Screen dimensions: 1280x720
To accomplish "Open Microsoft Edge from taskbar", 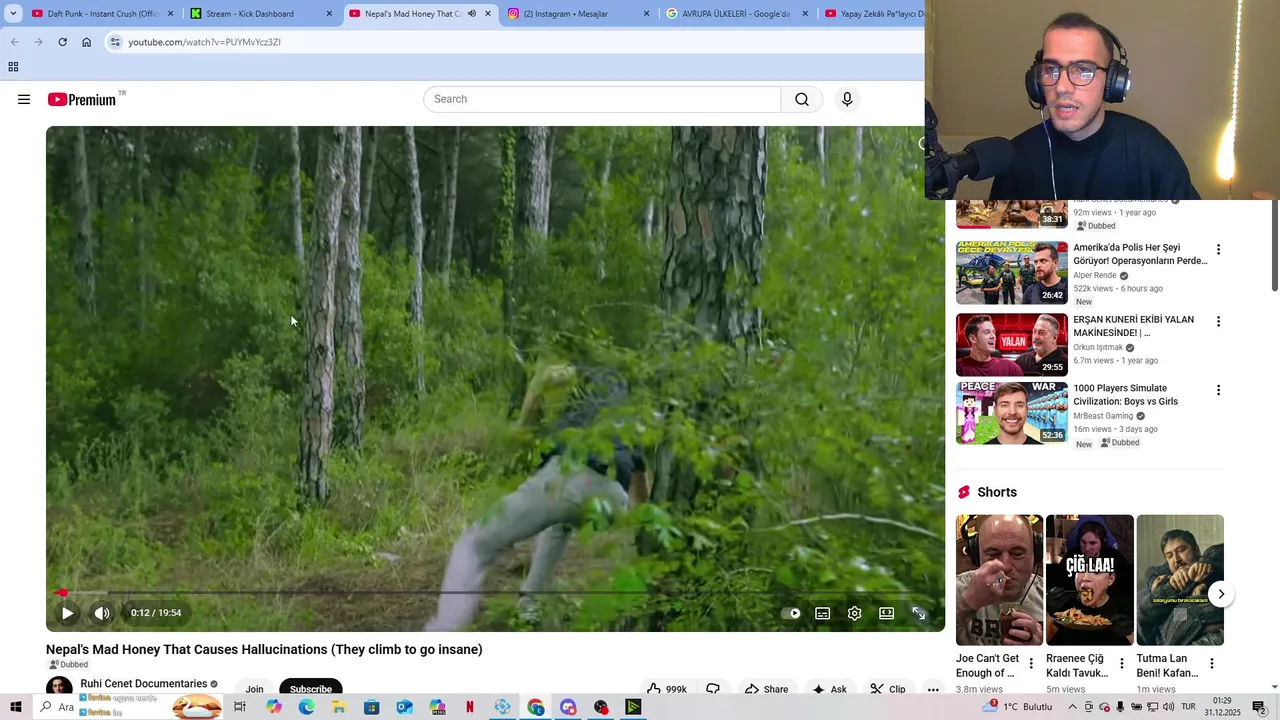I will click(306, 707).
